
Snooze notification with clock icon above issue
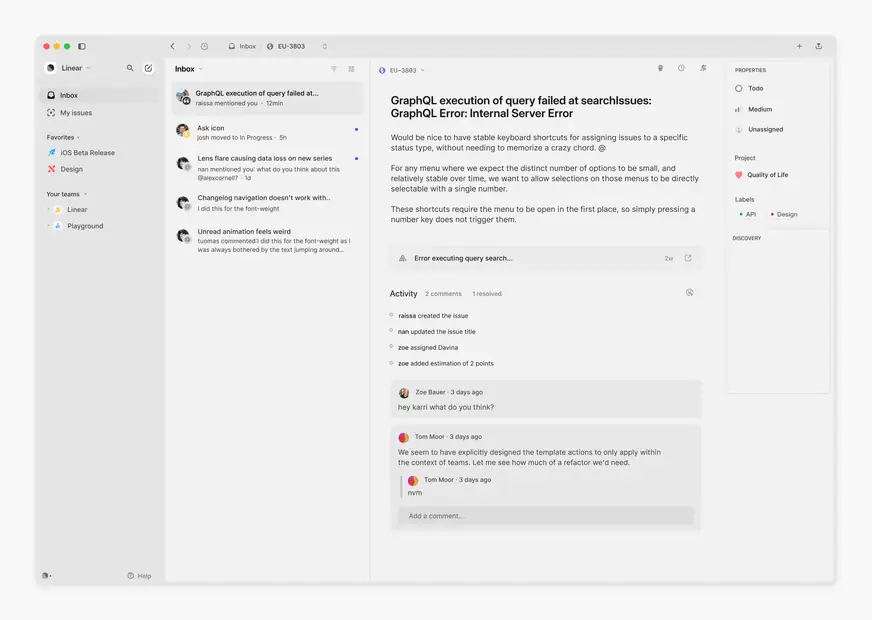click(681, 68)
